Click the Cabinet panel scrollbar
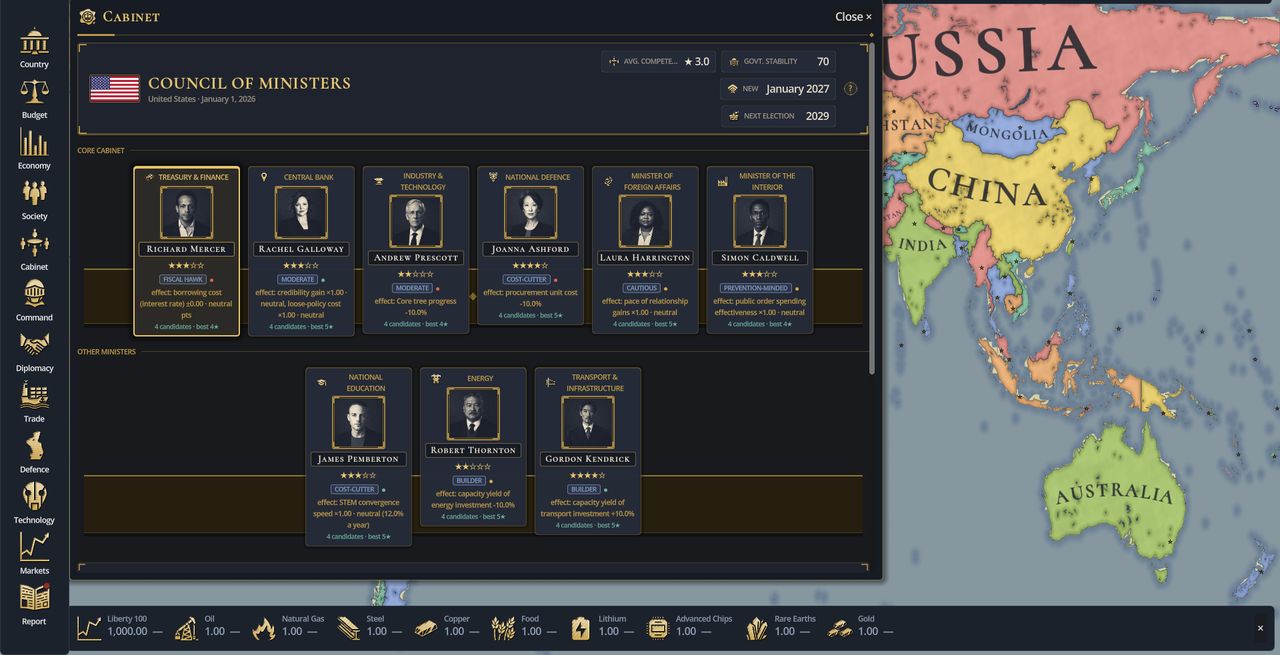The height and width of the screenshot is (655, 1280). point(872,210)
